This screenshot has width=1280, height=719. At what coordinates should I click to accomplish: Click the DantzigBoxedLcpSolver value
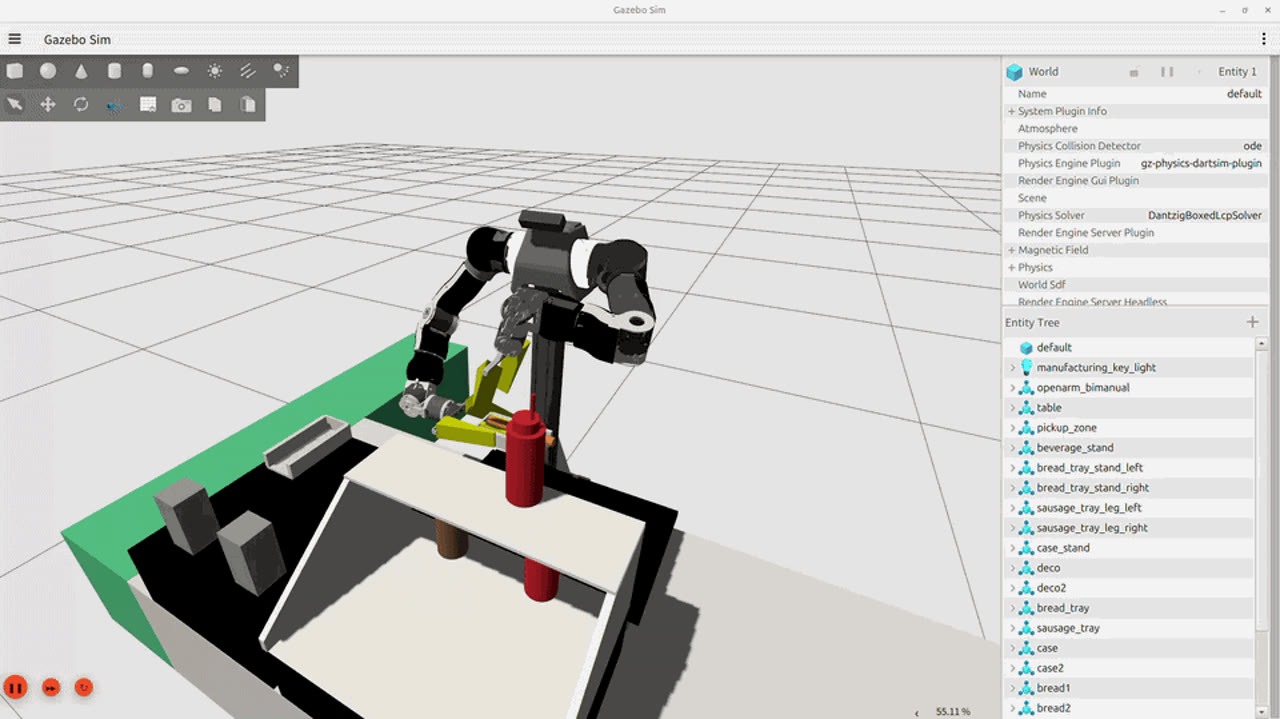coord(1205,215)
